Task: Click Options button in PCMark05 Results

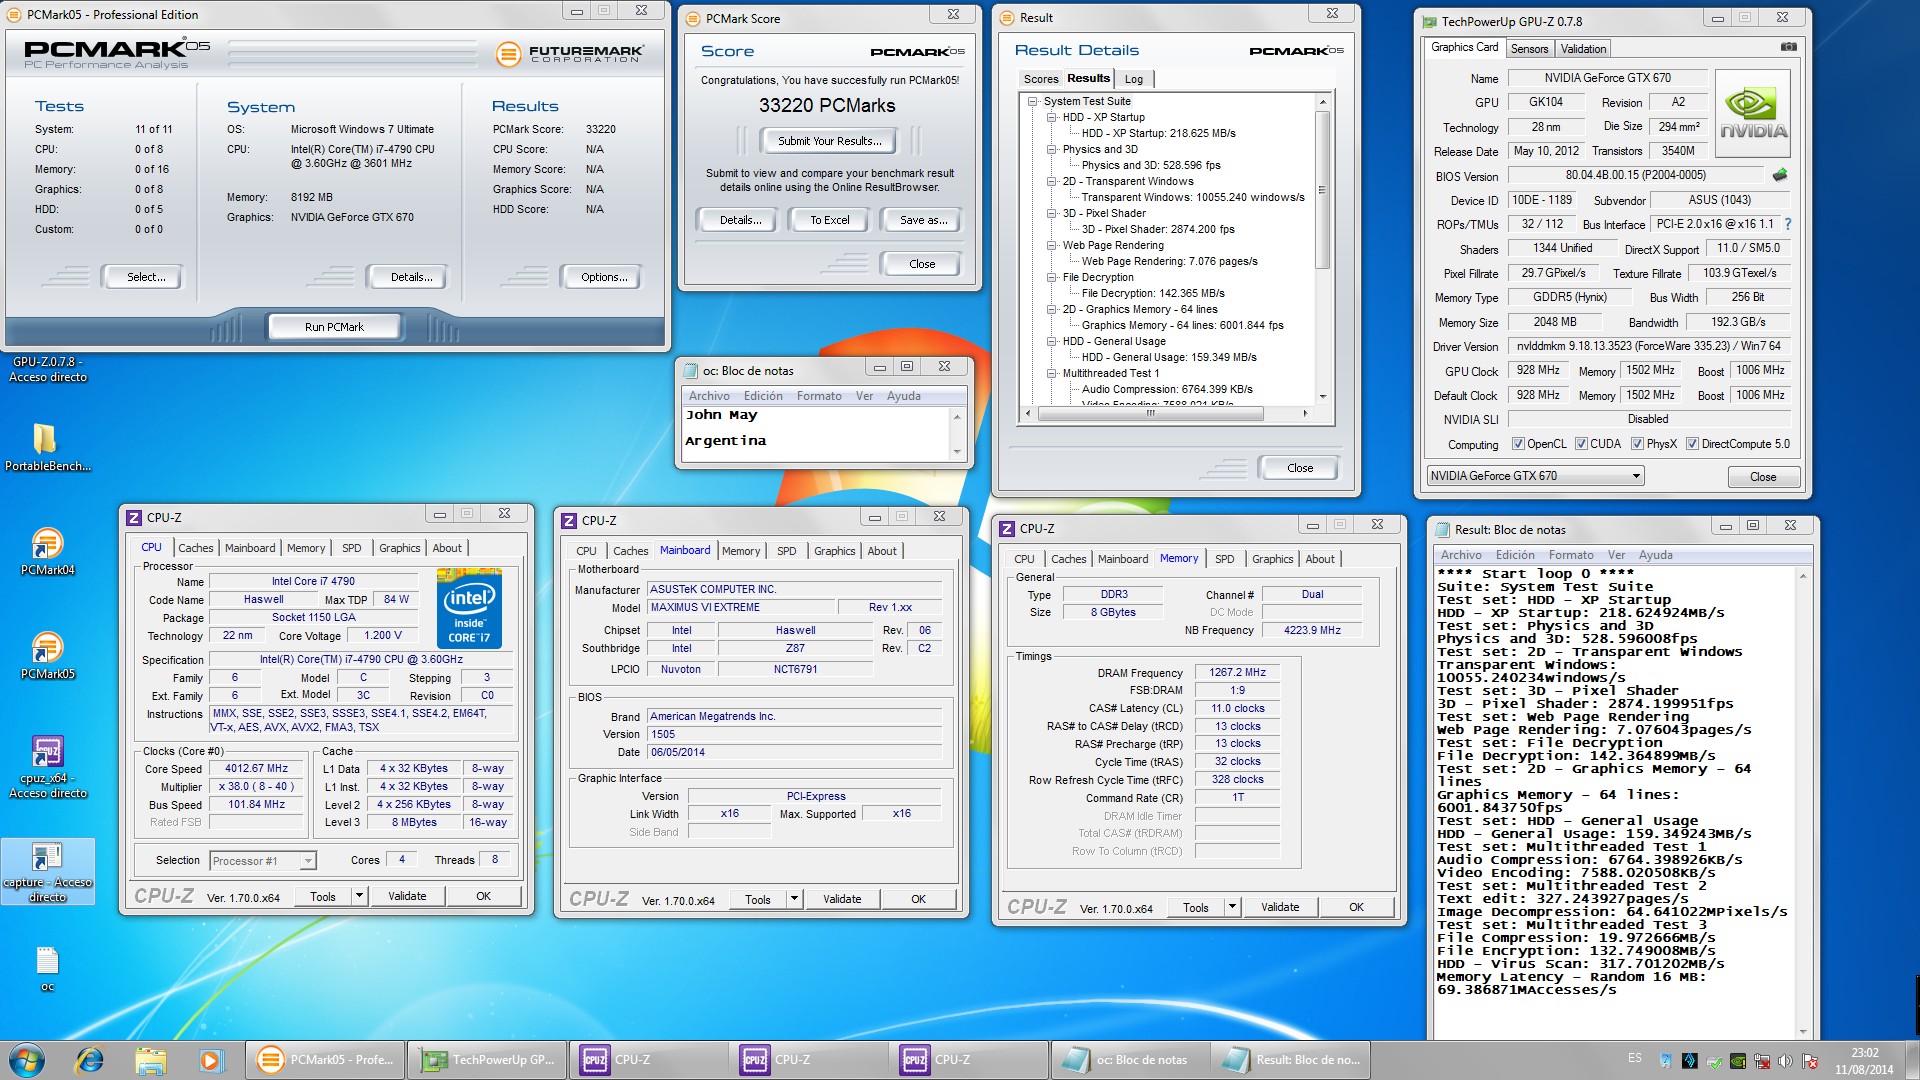Action: 604,277
